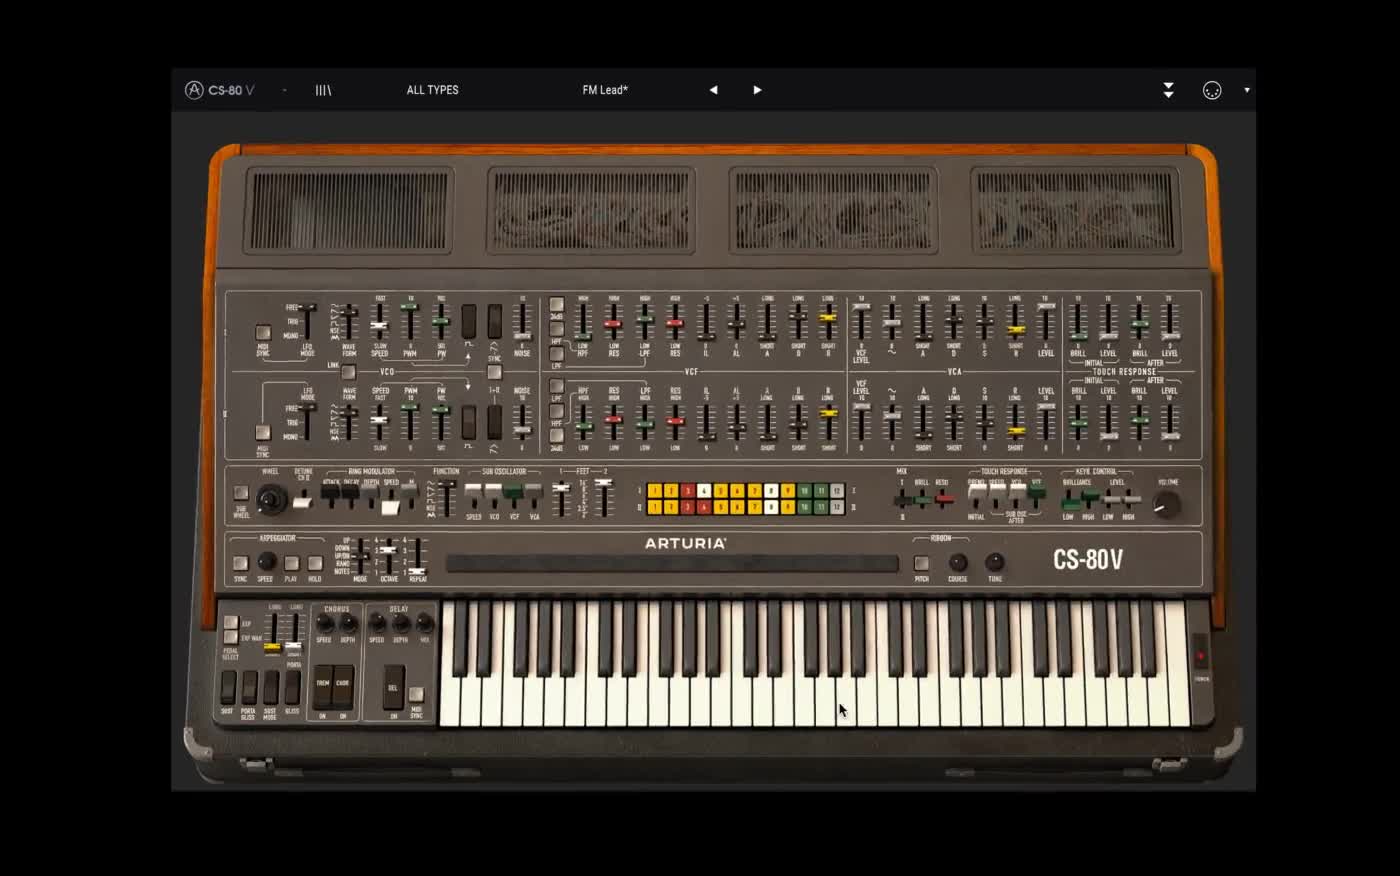Select red preset button 3 in row II
Image resolution: width=1400 pixels, height=876 pixels.
tap(687, 507)
